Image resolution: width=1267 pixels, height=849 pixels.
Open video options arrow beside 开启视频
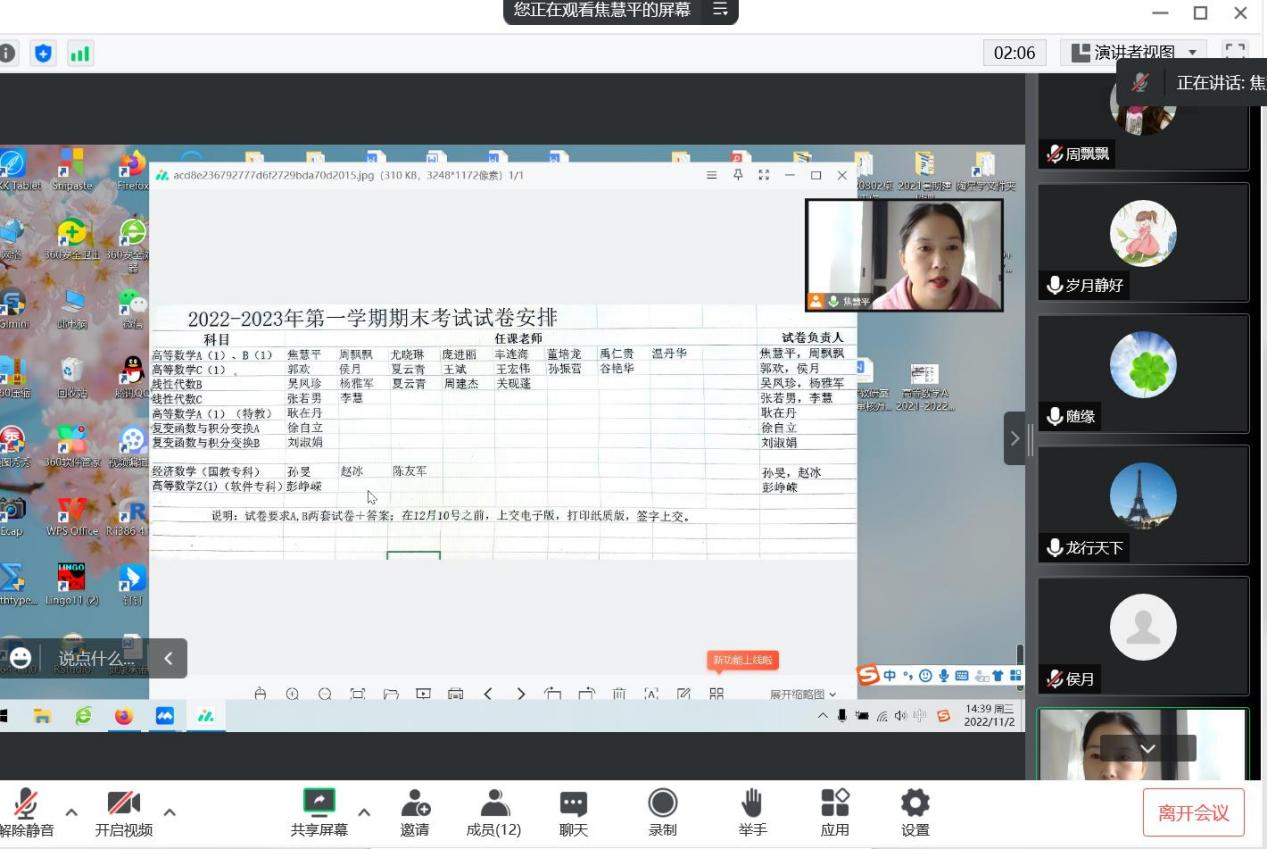tap(169, 811)
